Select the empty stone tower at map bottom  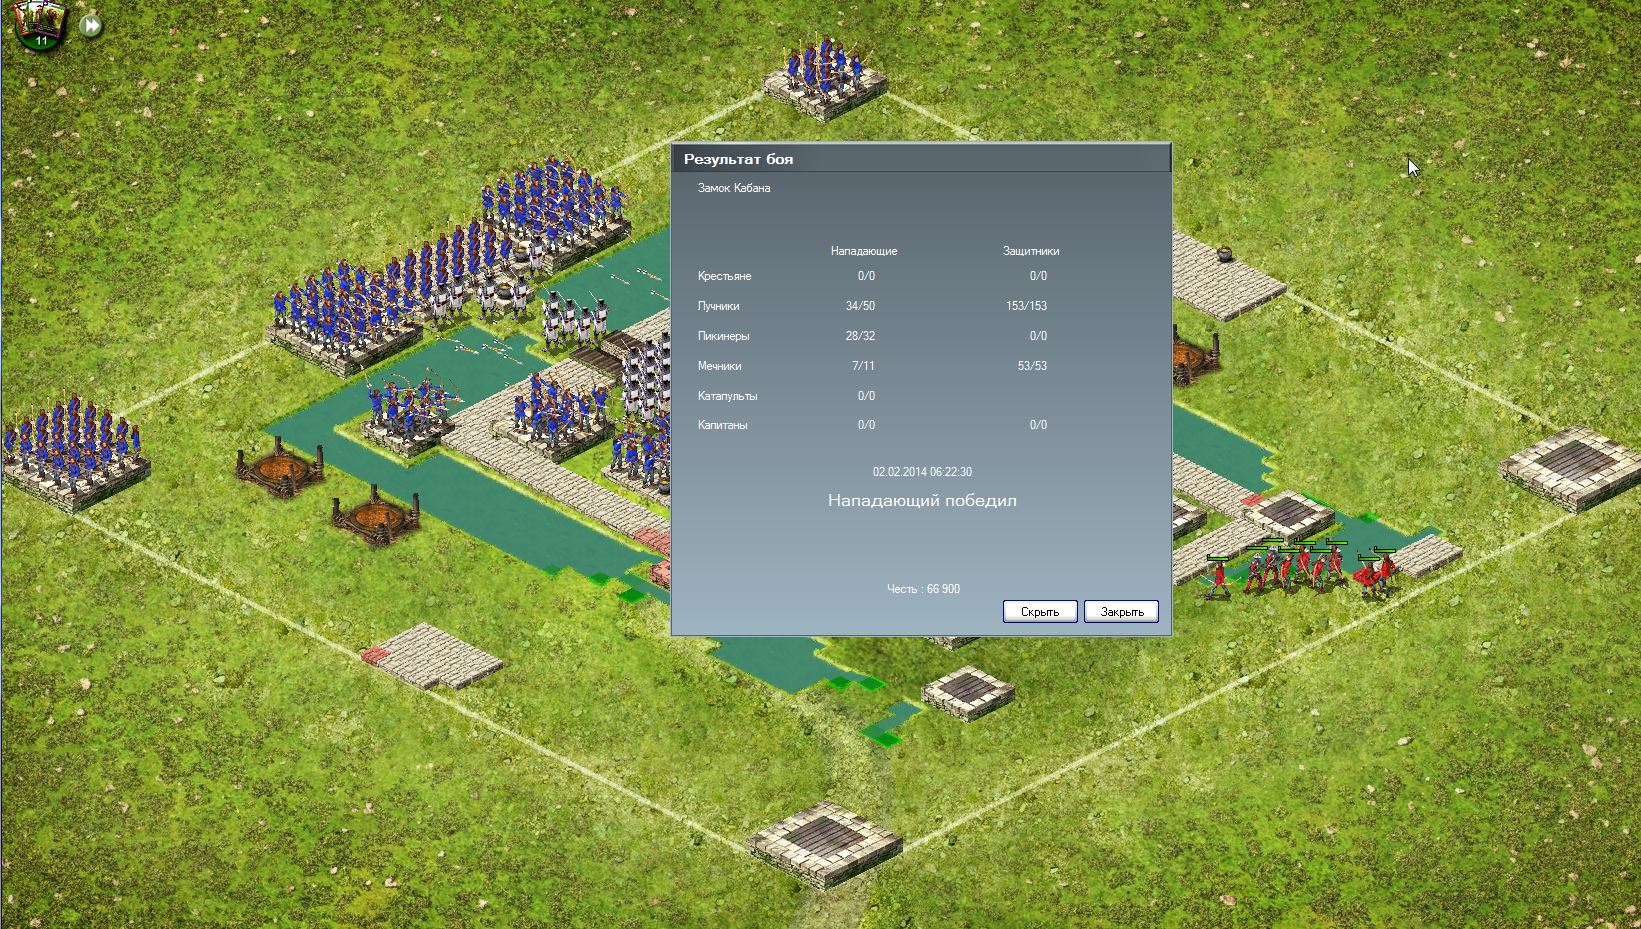[x=826, y=844]
